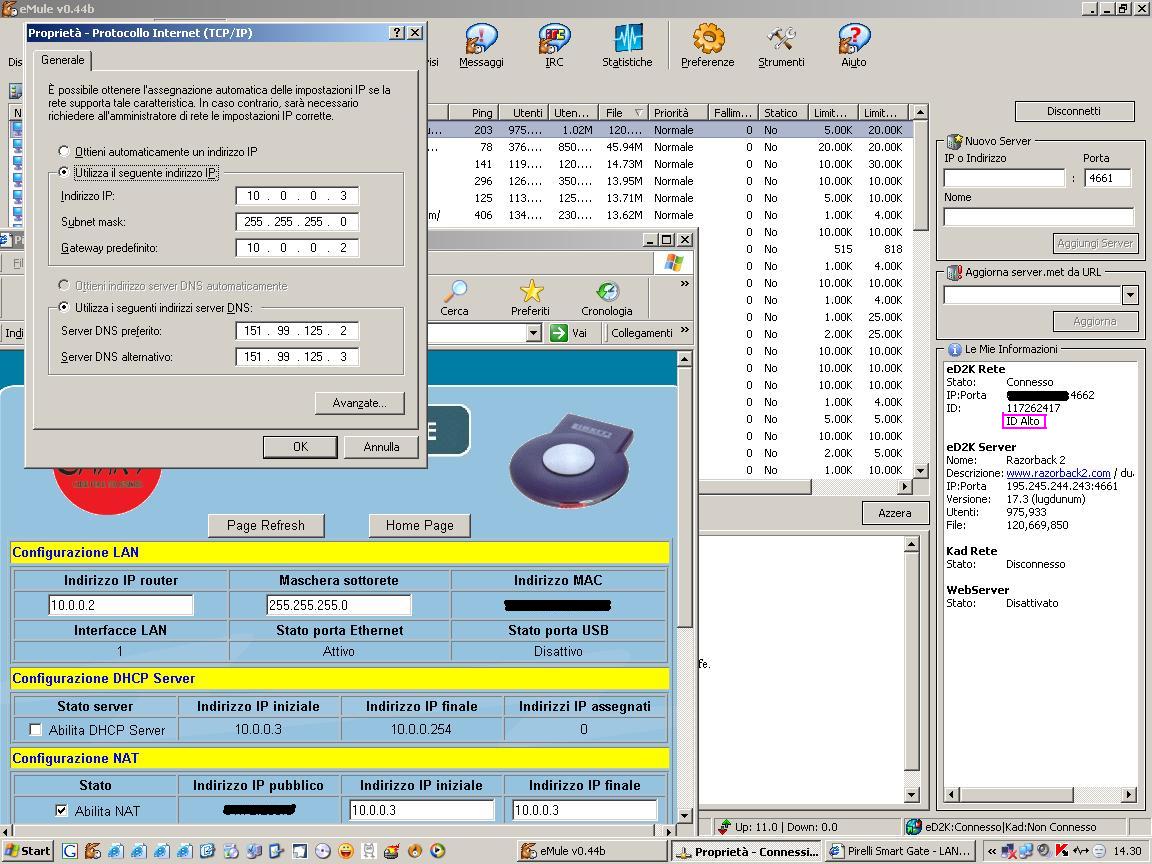Click the up/down transfer arrows status icon

[x=724, y=827]
